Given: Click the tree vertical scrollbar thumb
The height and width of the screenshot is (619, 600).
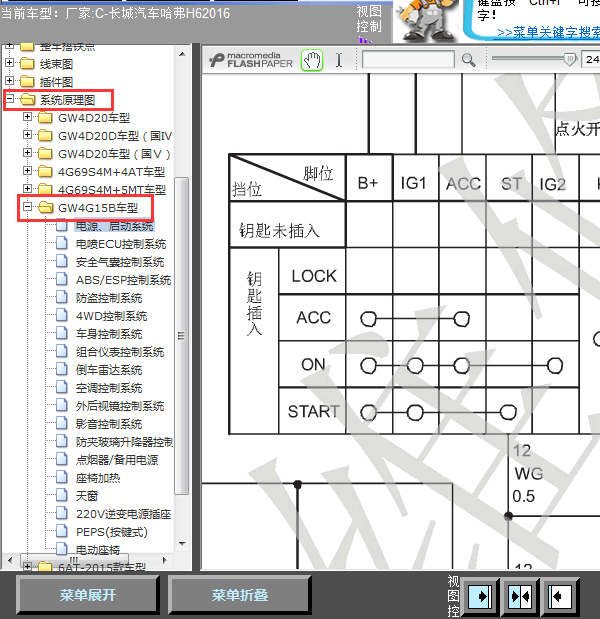Looking at the screenshot, I should (x=182, y=336).
